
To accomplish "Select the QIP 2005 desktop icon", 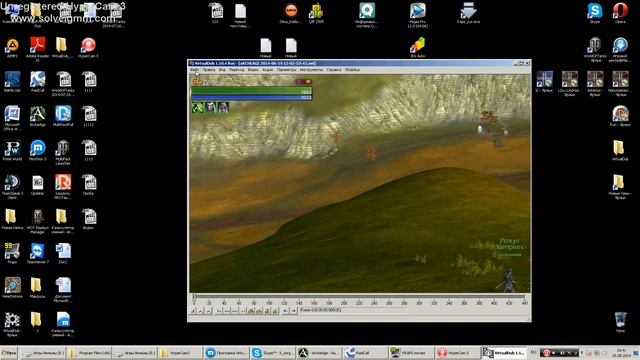I will coord(316,13).
